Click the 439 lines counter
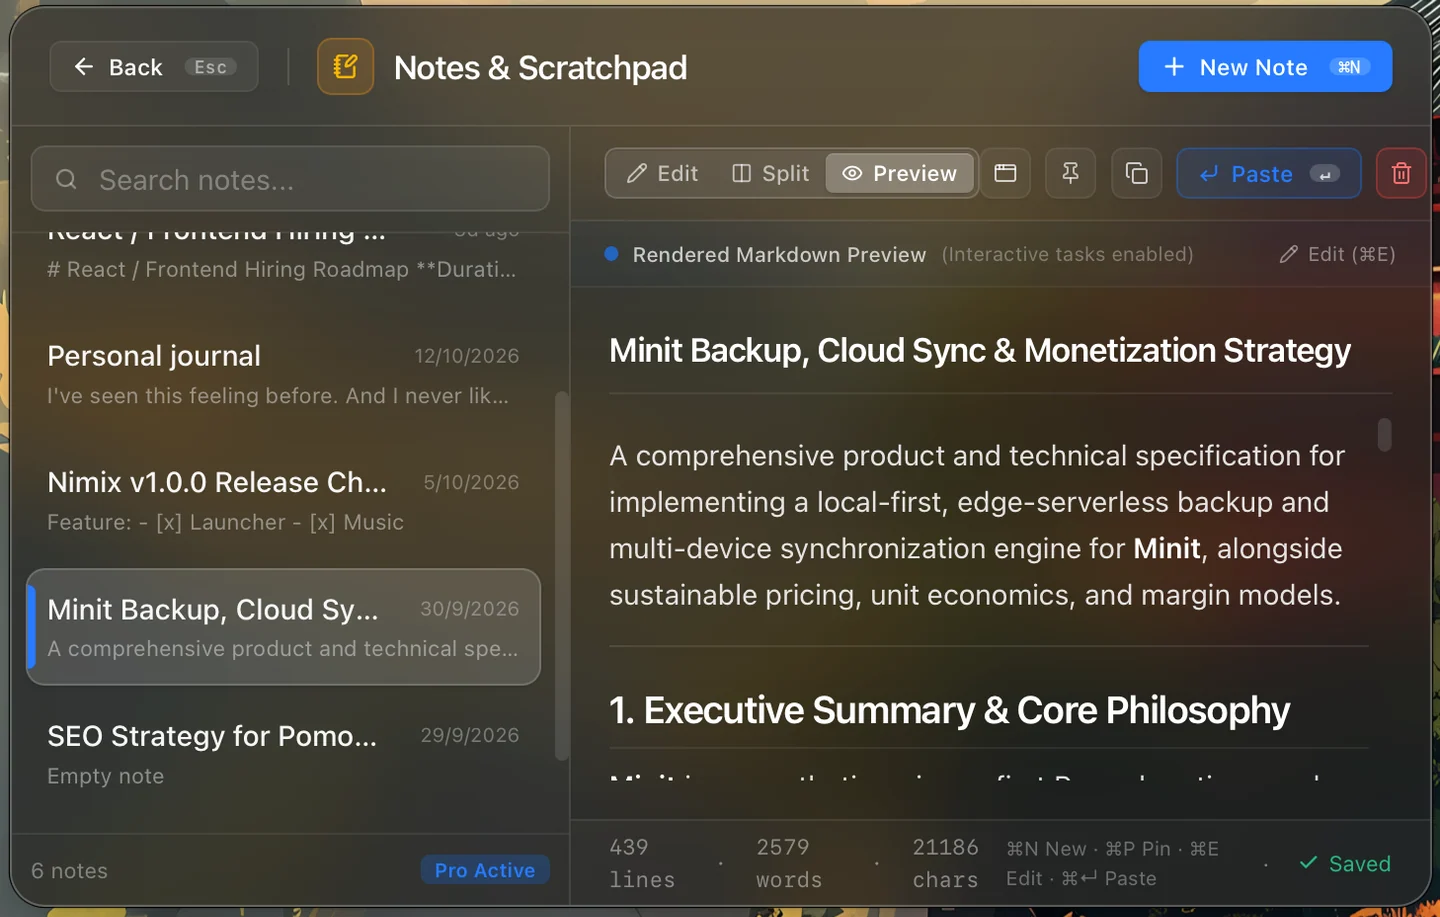Image resolution: width=1440 pixels, height=917 pixels. 642,863
